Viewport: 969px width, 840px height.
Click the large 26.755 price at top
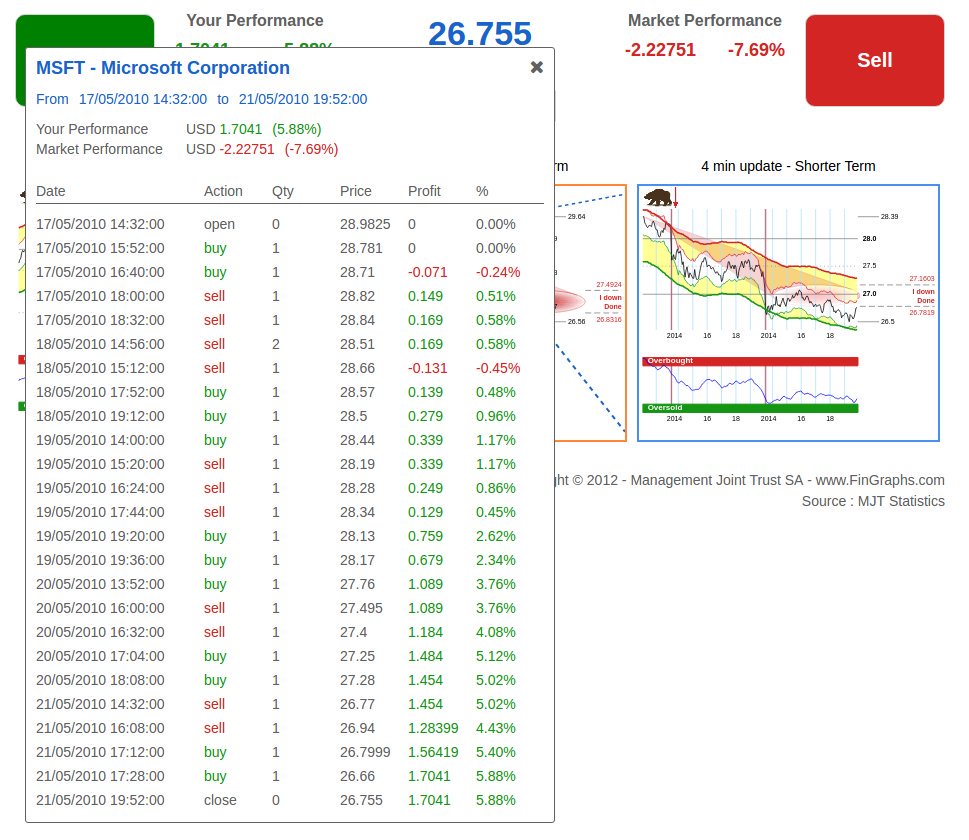[480, 33]
